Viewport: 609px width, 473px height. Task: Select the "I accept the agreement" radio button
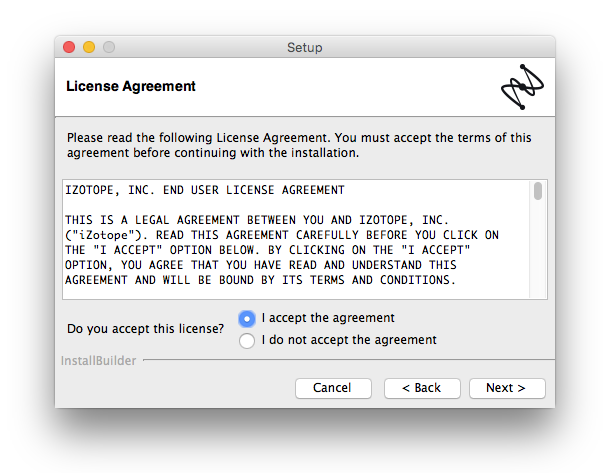pos(247,318)
